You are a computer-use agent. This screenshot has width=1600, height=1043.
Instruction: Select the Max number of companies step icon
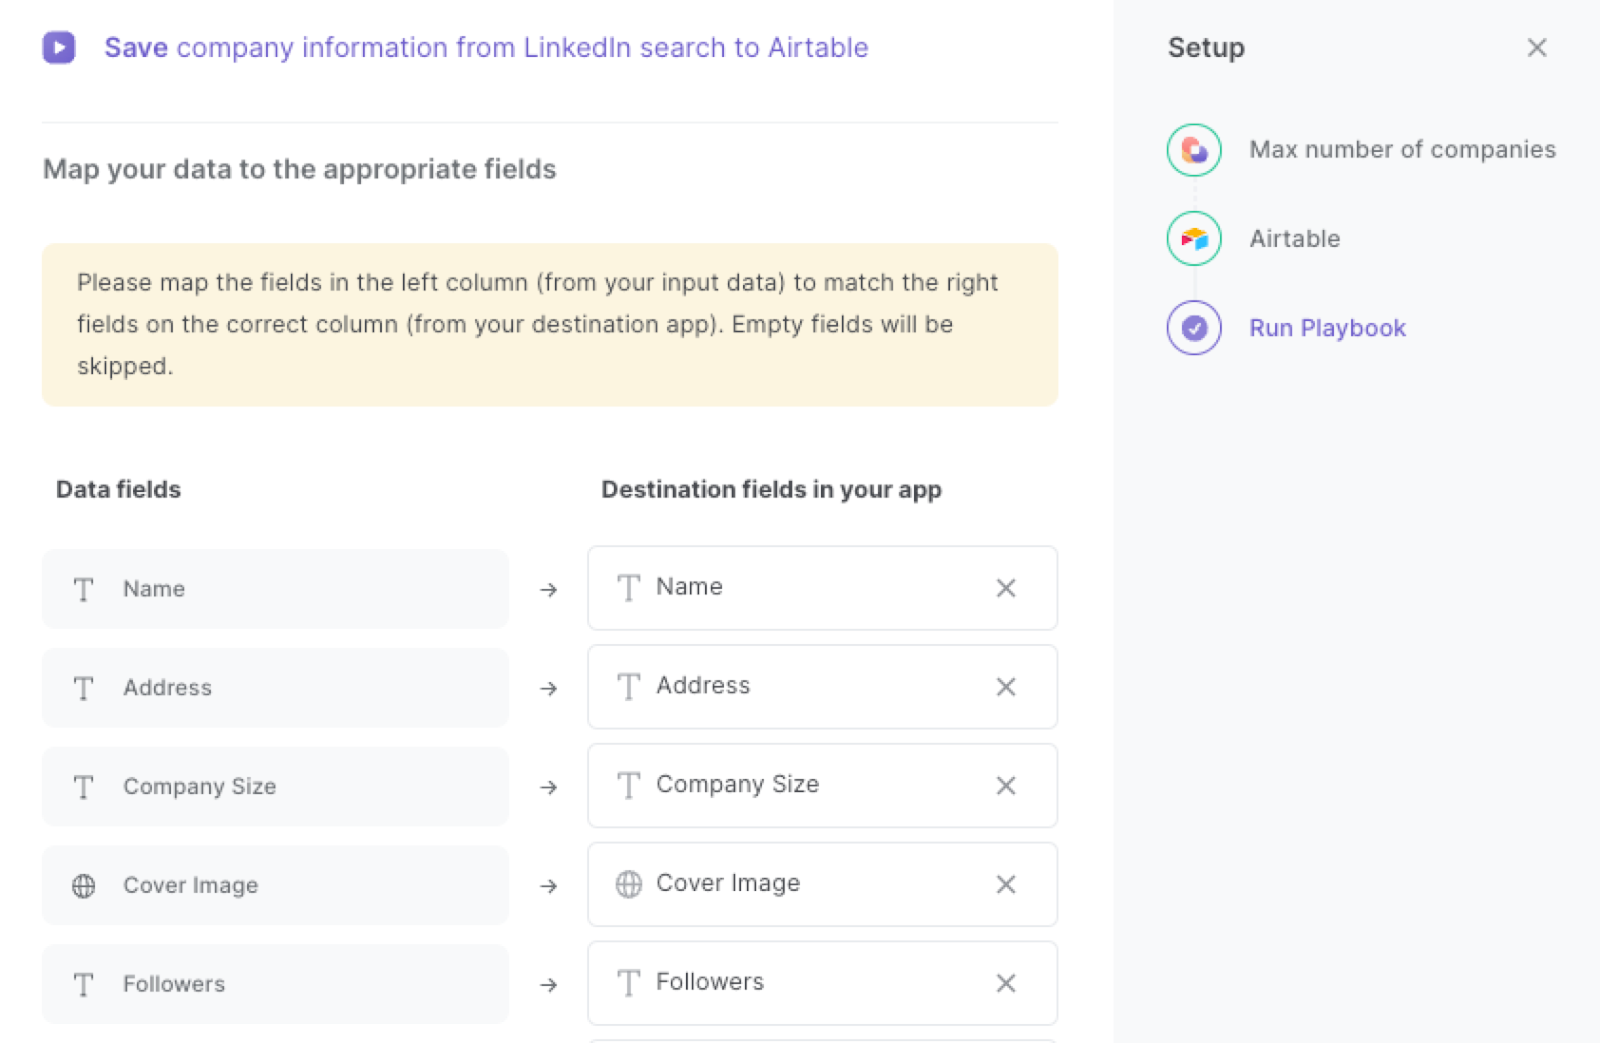pyautogui.click(x=1194, y=150)
